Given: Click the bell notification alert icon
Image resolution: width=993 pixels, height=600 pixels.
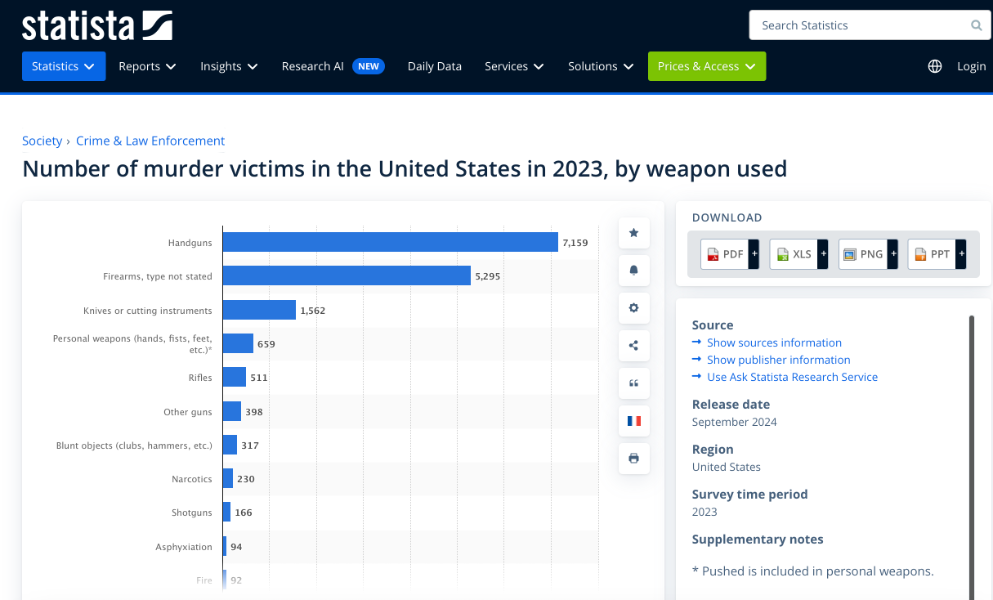Looking at the screenshot, I should [633, 270].
